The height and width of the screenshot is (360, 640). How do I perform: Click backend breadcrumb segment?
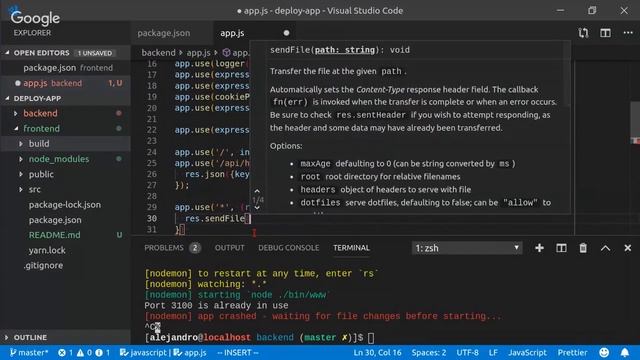coord(158,53)
